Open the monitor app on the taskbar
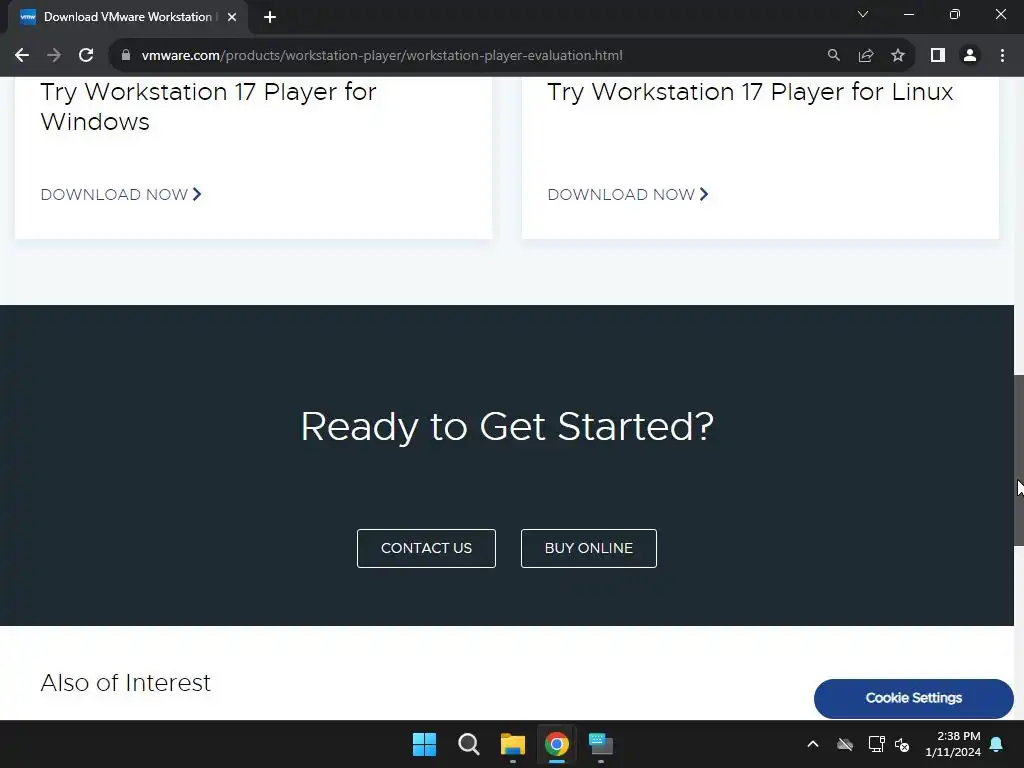 click(601, 744)
